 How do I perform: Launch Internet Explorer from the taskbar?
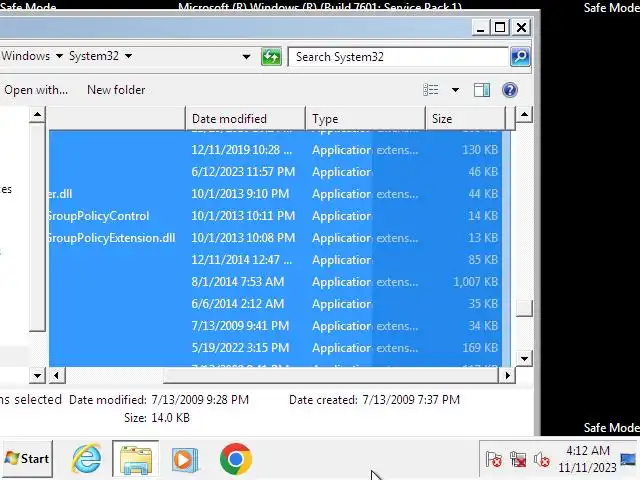click(86, 458)
